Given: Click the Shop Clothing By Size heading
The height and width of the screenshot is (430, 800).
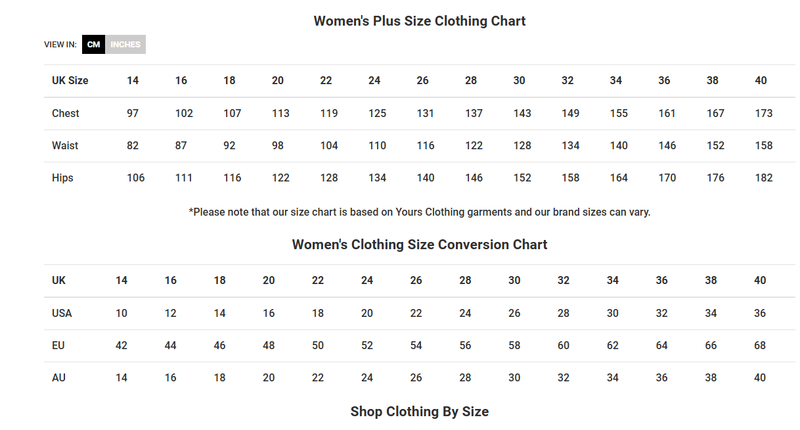Looking at the screenshot, I should [419, 412].
